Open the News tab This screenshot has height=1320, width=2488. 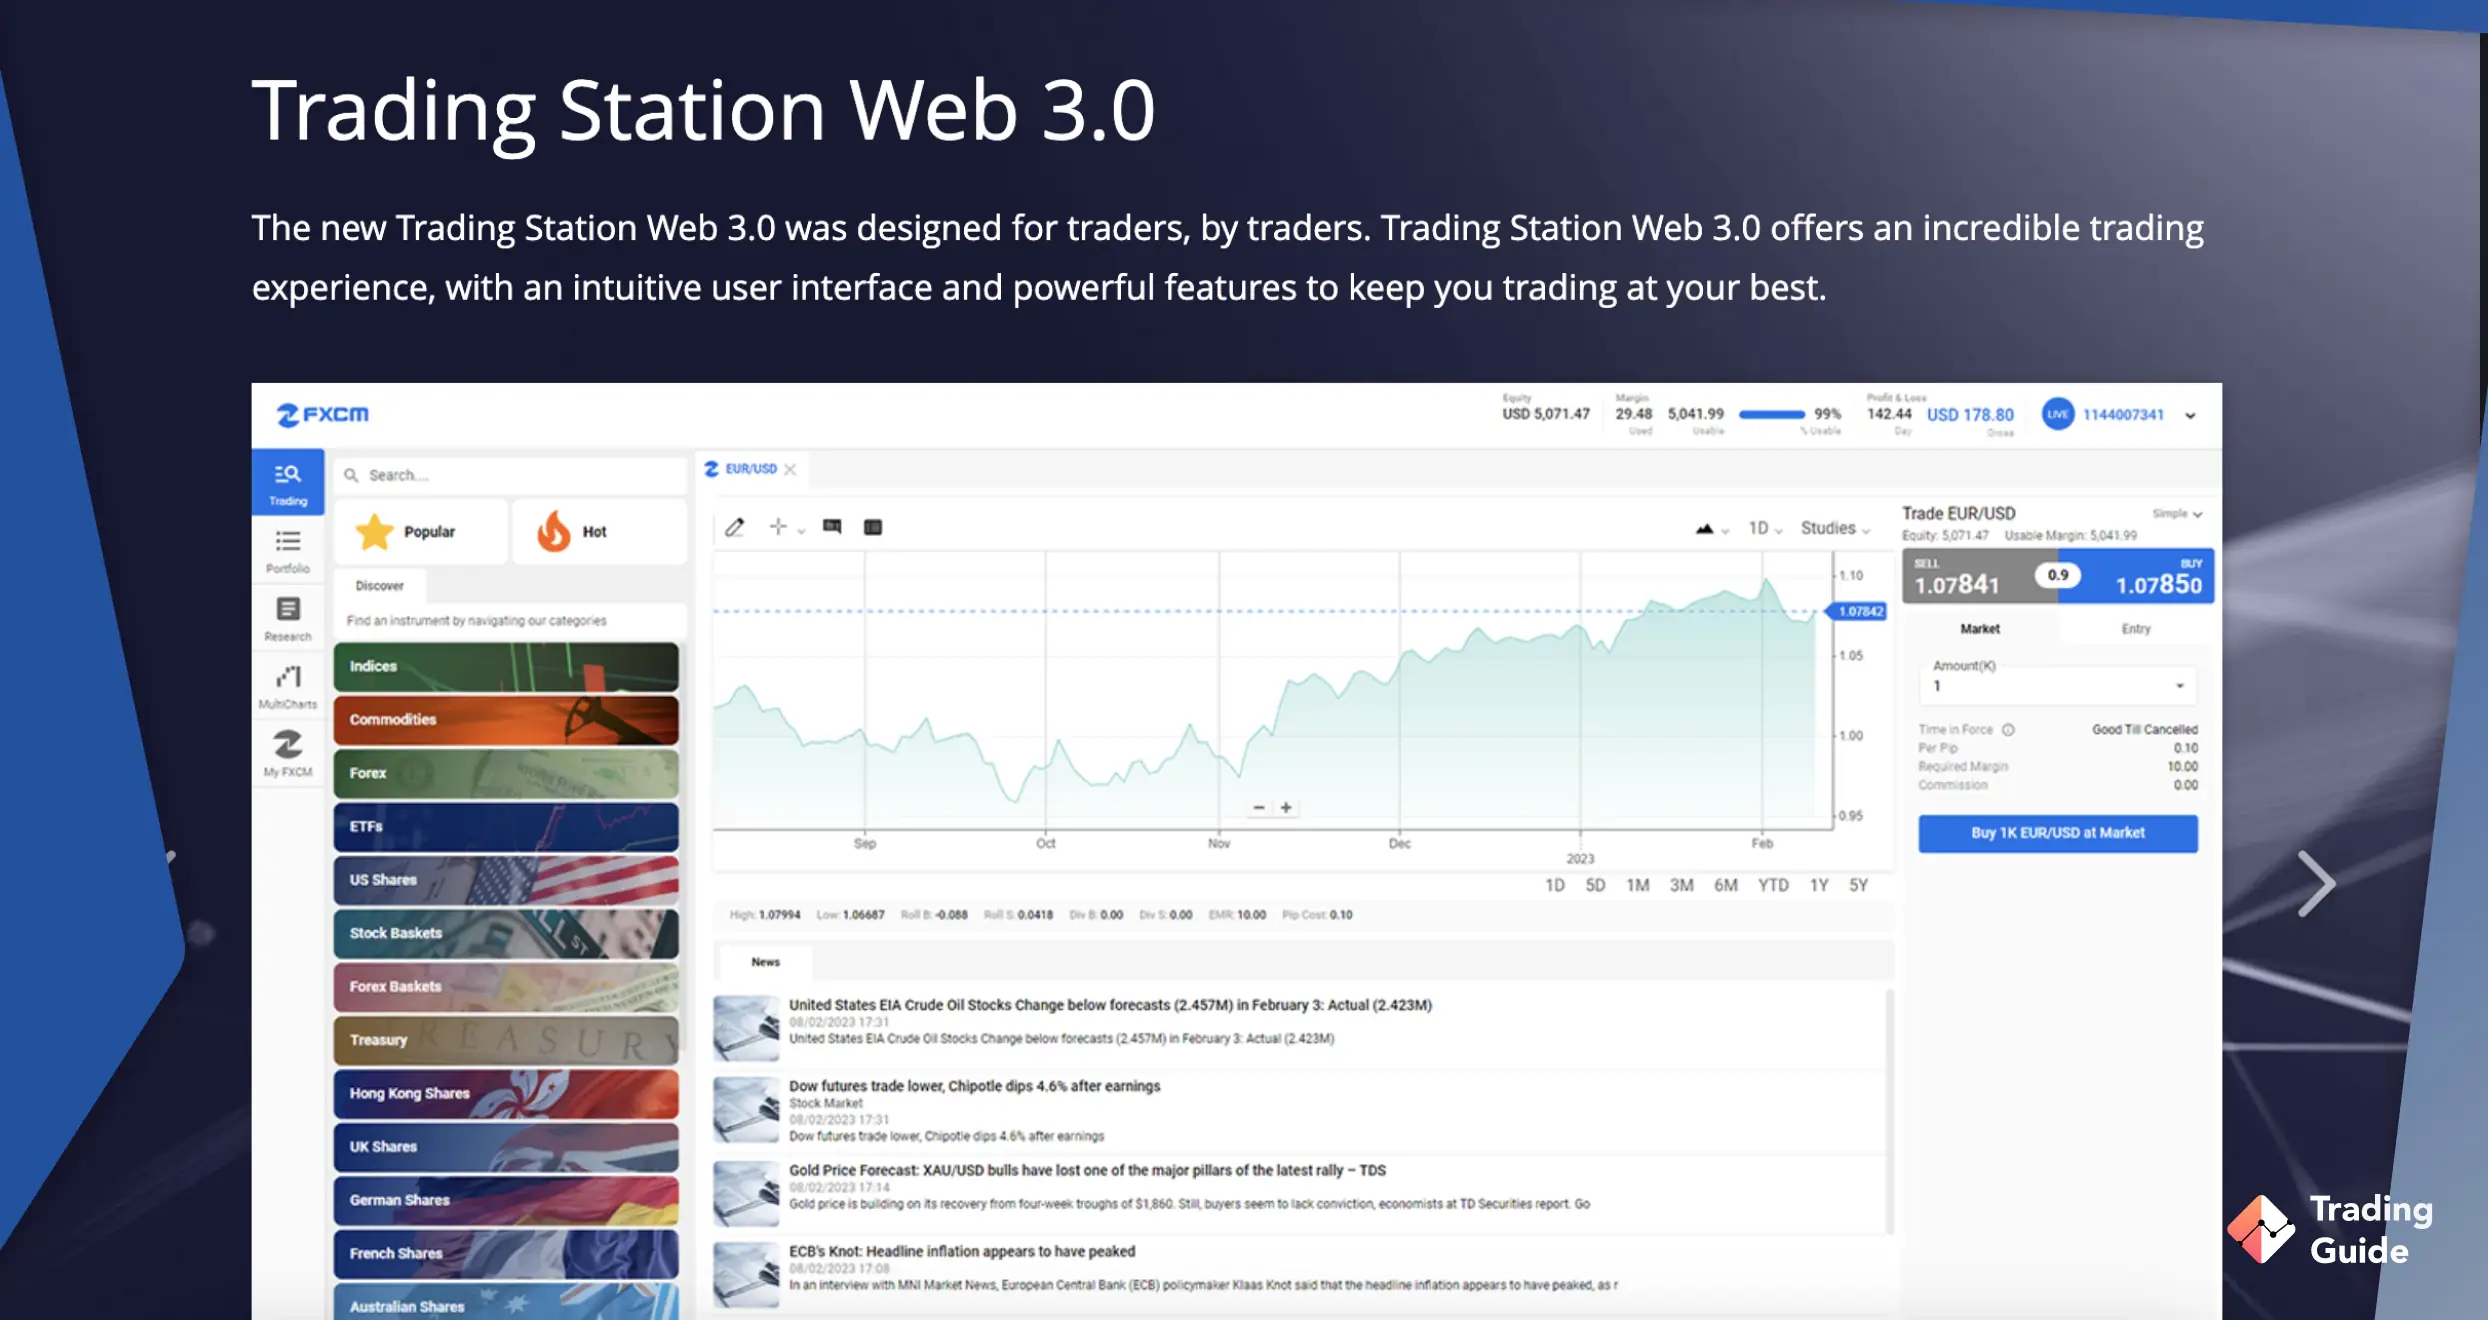766,962
